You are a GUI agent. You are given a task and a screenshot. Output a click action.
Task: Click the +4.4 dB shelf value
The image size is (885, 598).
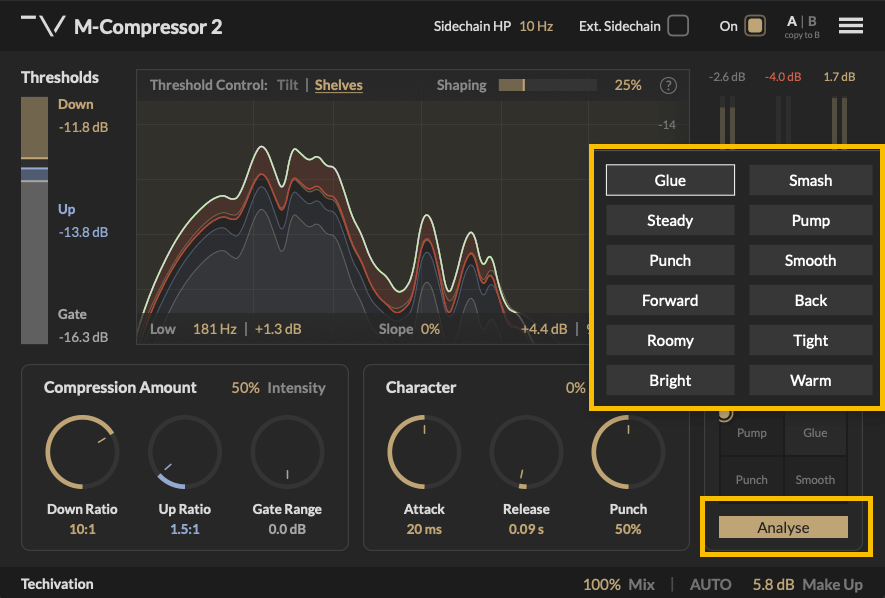point(544,329)
